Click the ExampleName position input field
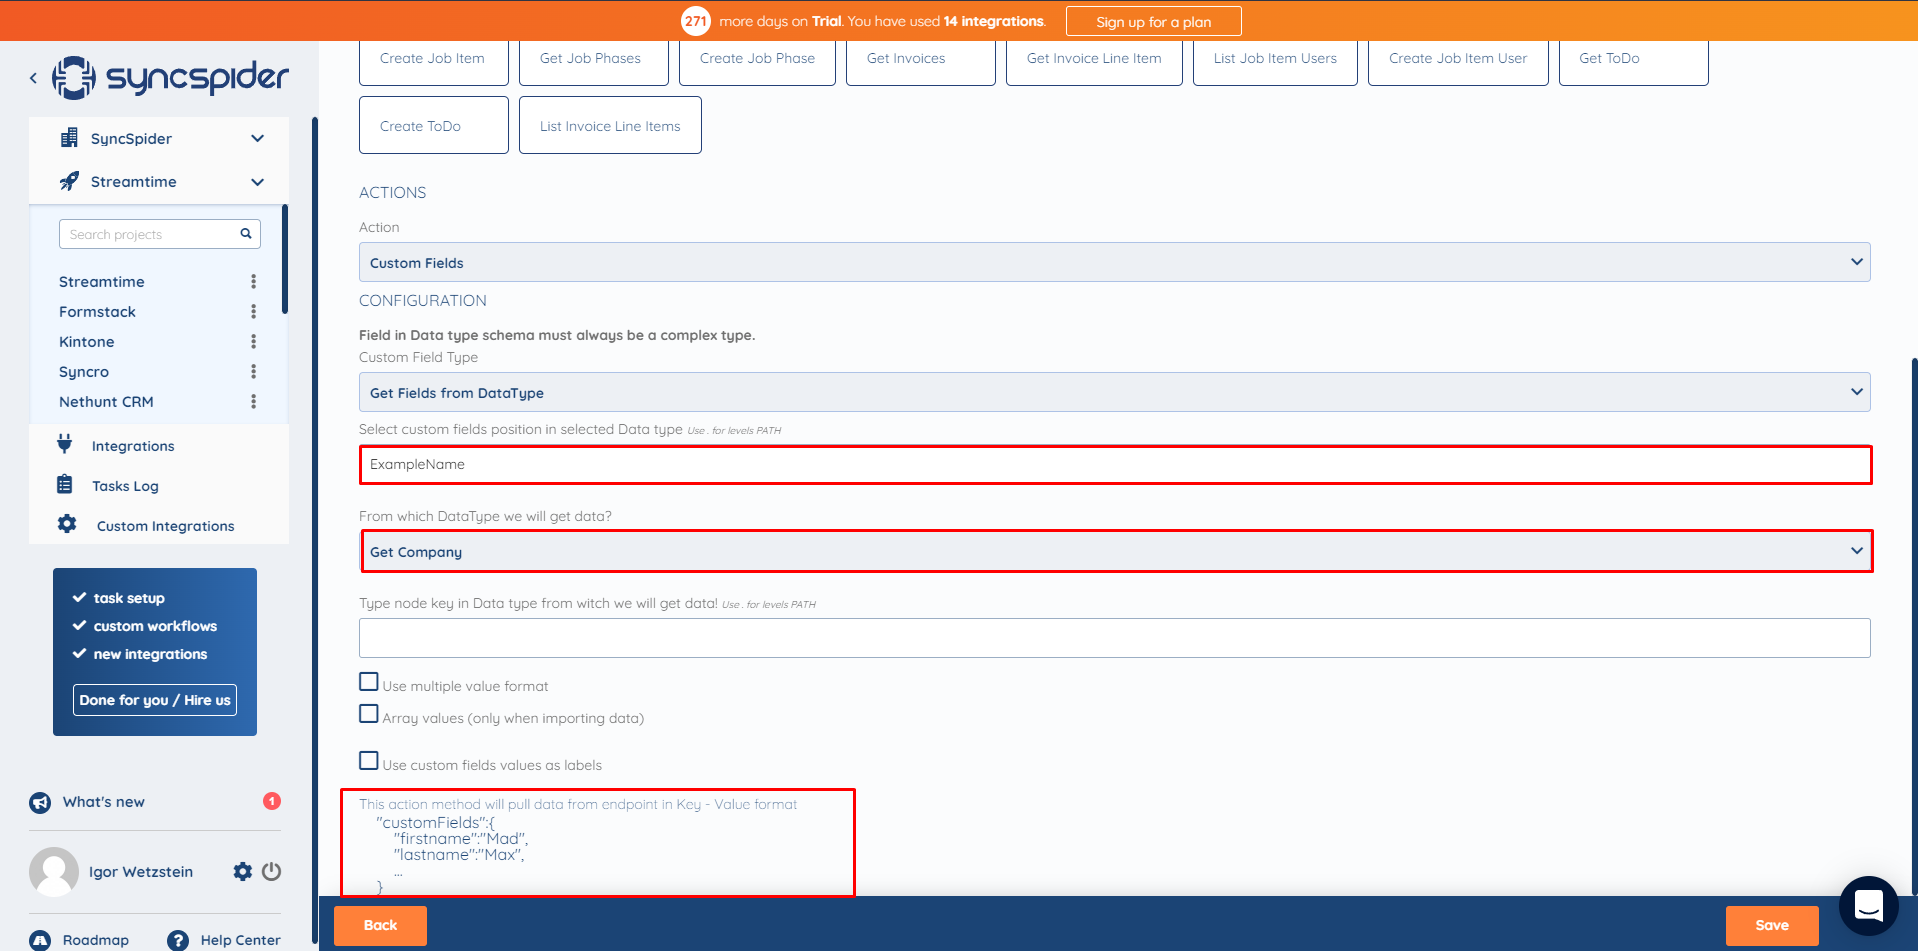Image resolution: width=1918 pixels, height=951 pixels. point(1116,465)
